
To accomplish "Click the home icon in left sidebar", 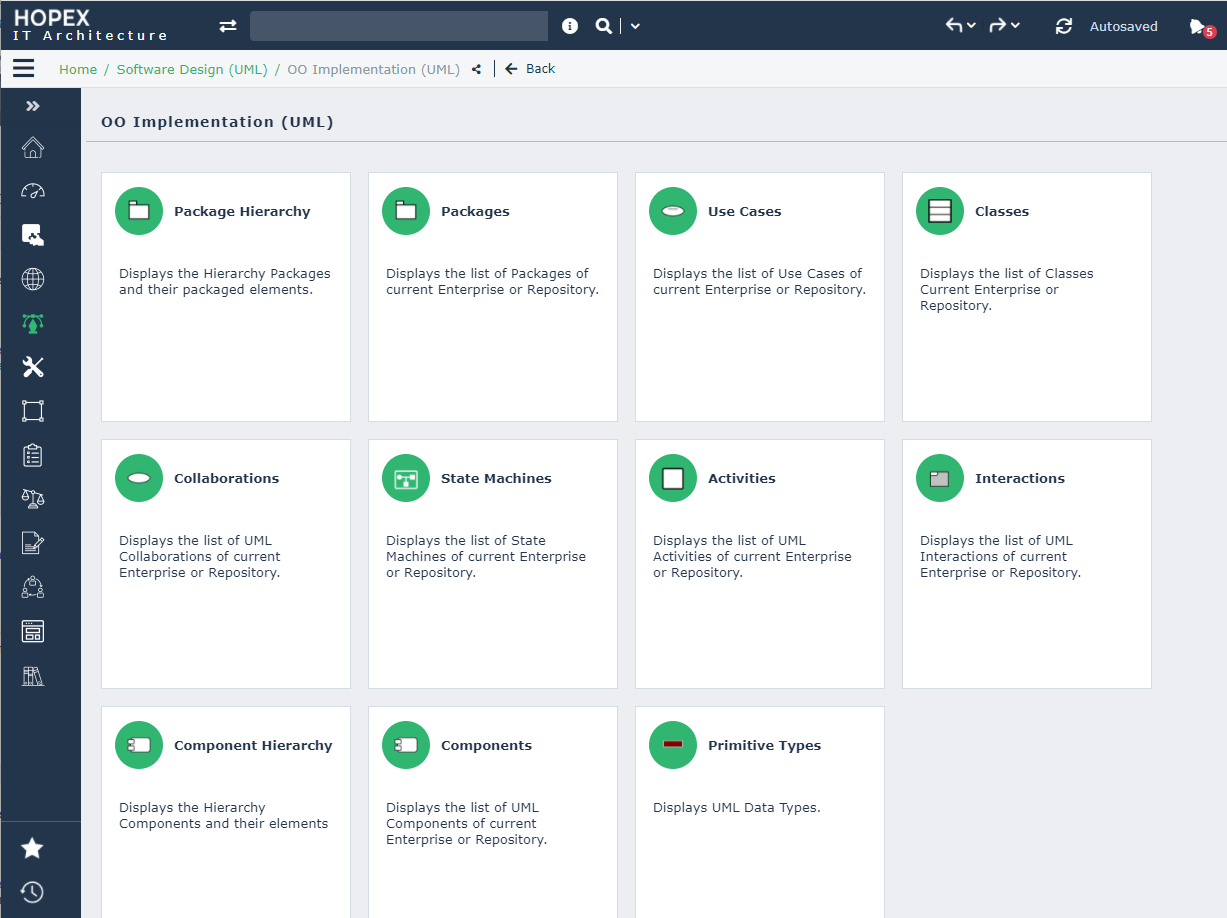I will [33, 148].
